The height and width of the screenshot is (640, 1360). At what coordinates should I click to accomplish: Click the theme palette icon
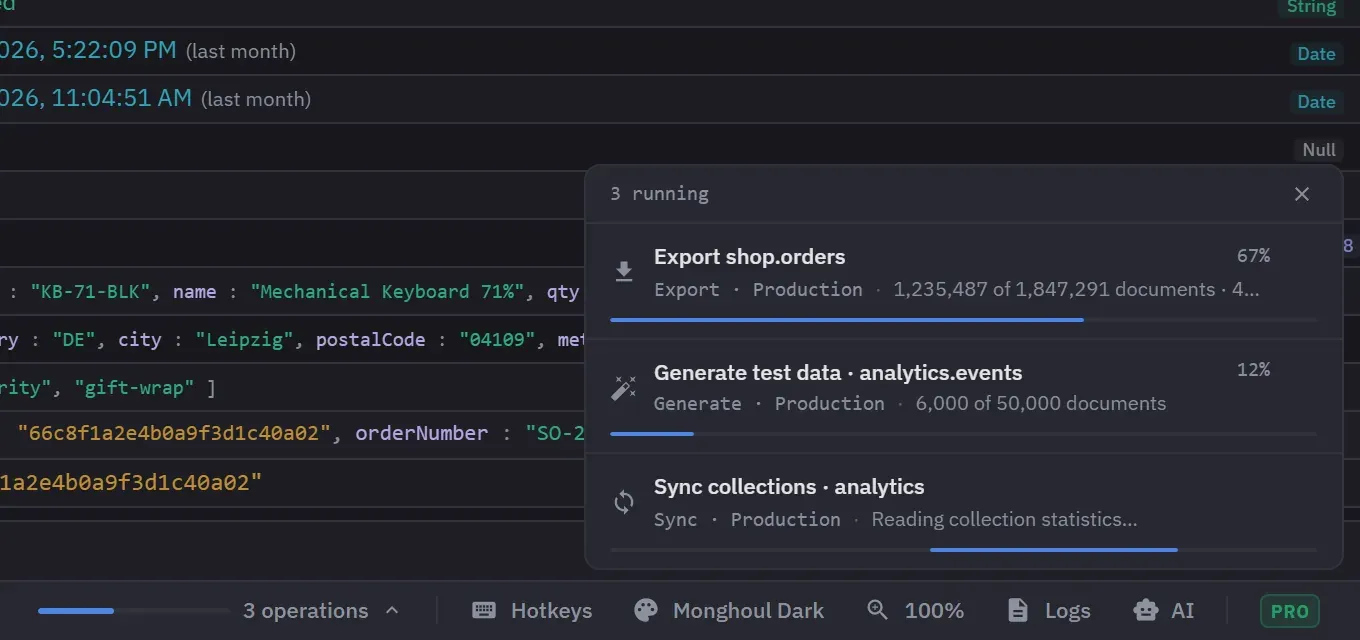pos(647,610)
